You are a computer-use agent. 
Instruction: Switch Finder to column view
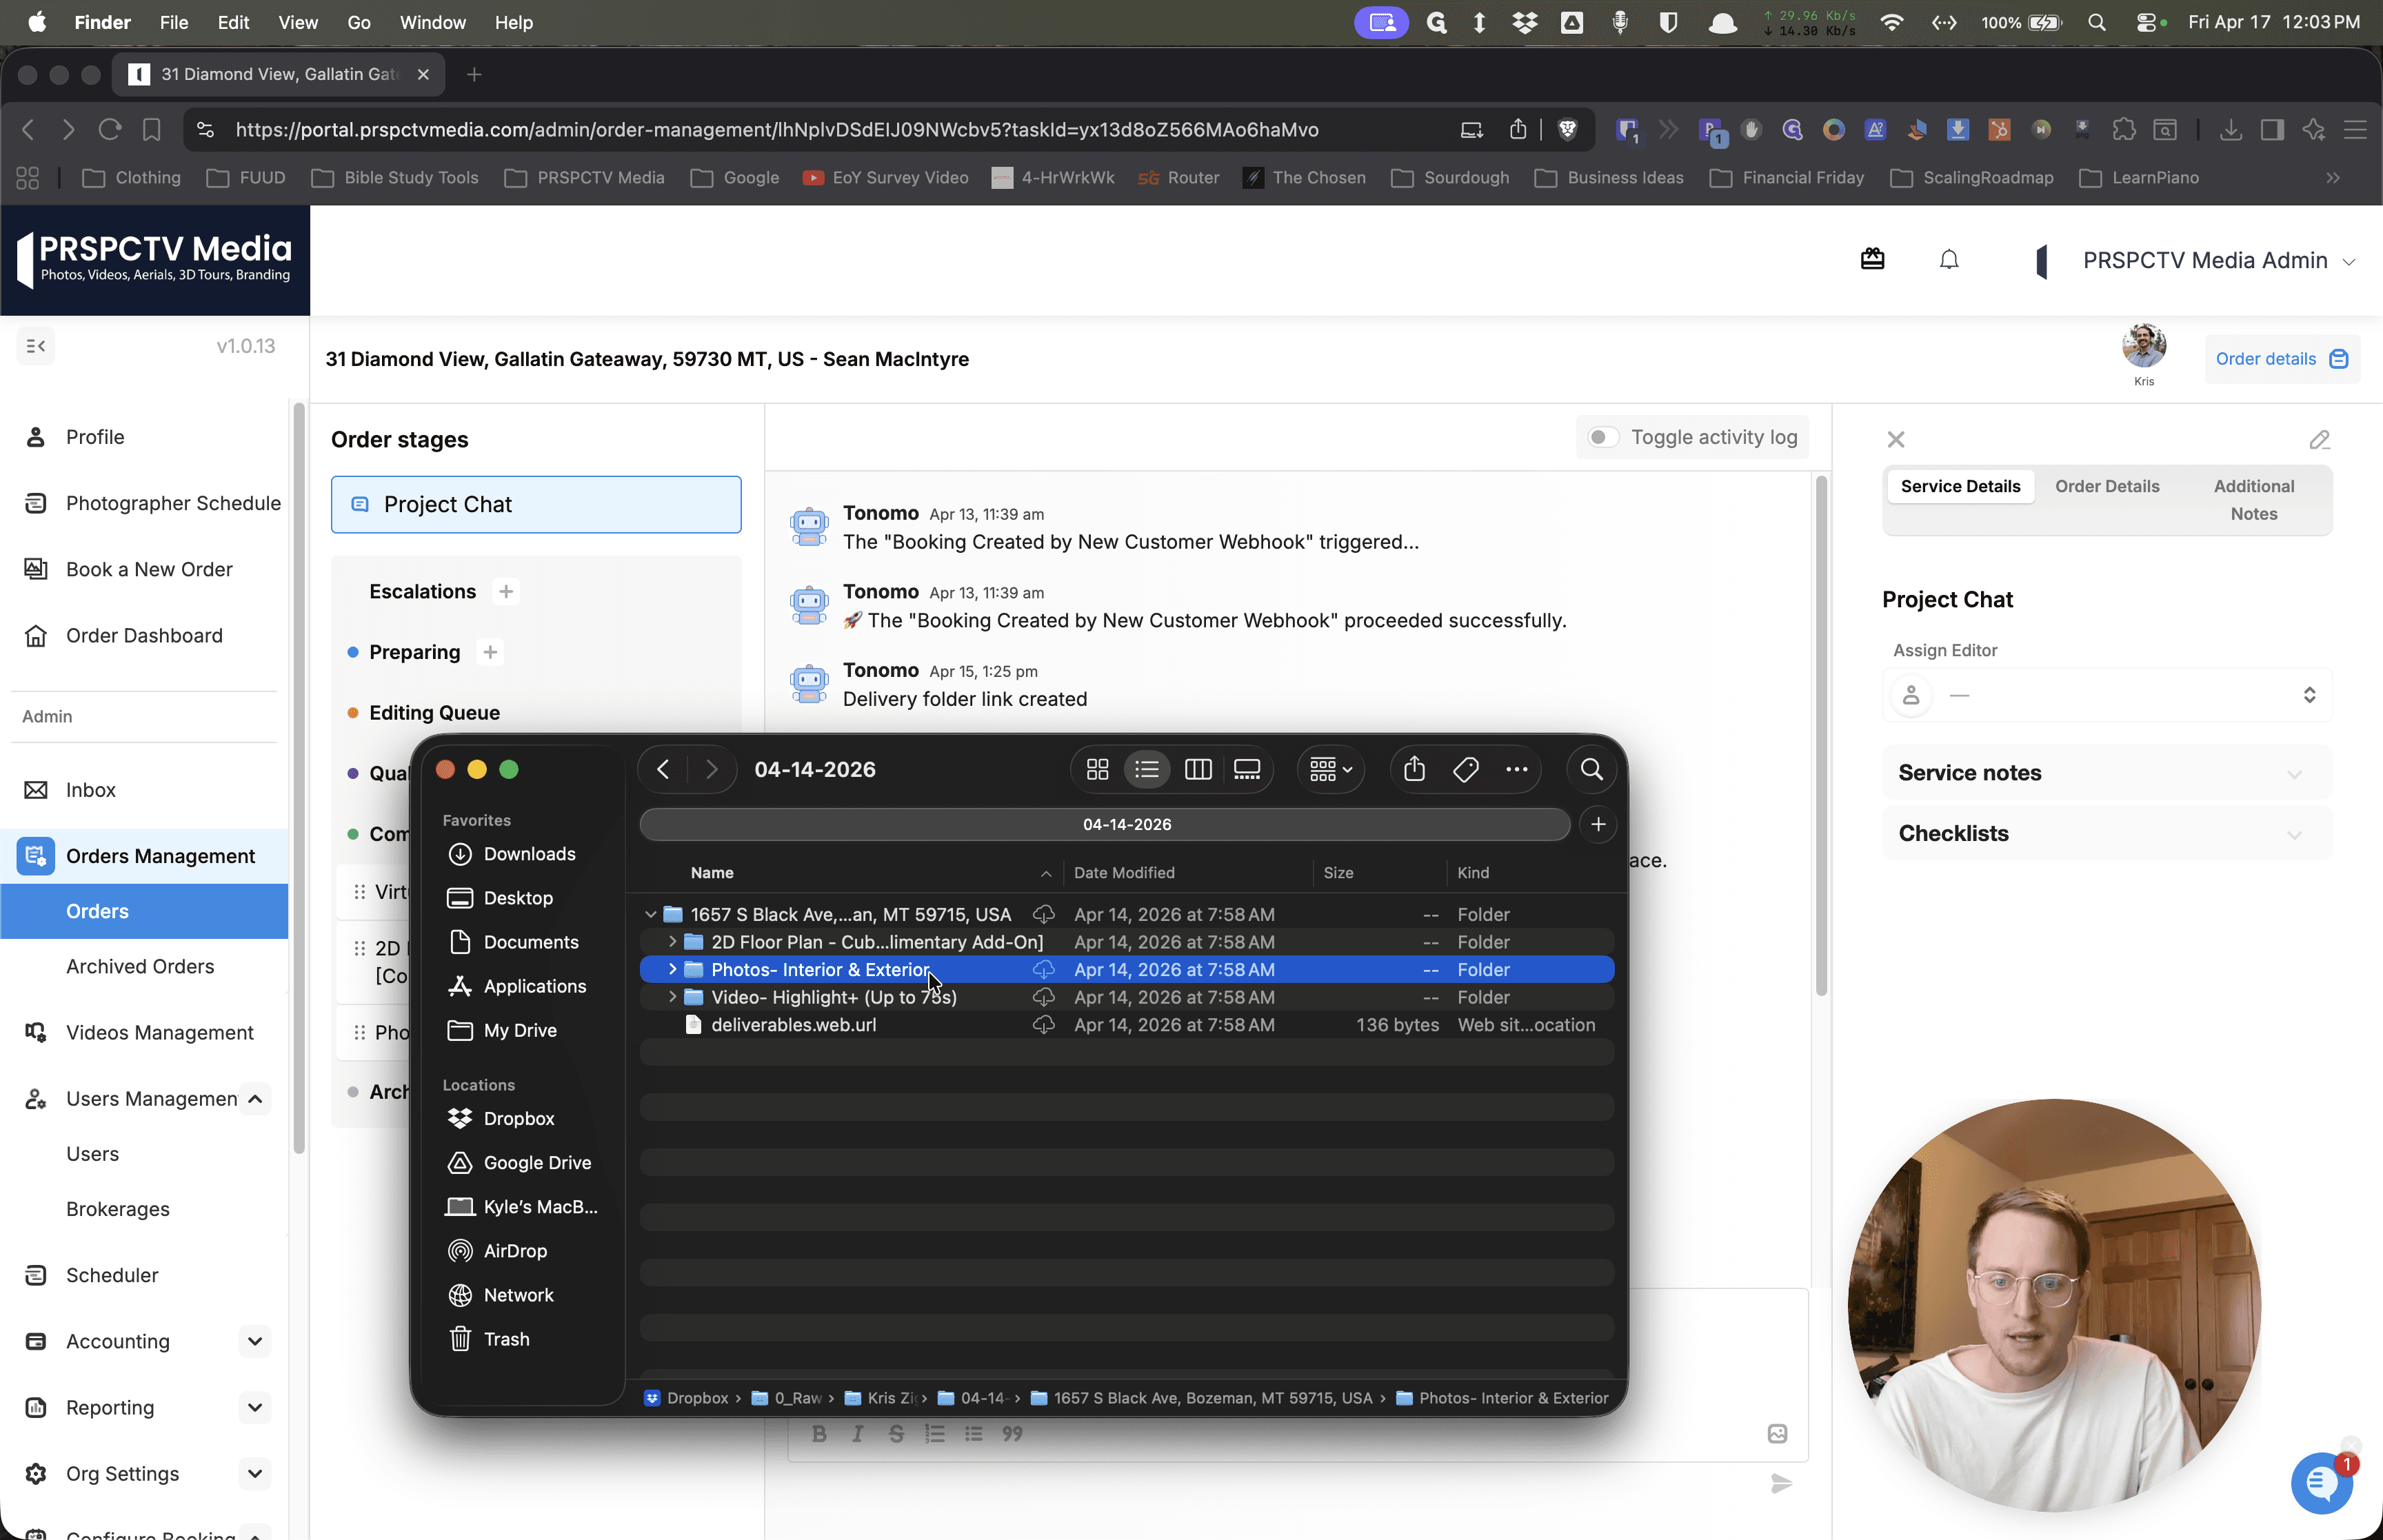1197,769
